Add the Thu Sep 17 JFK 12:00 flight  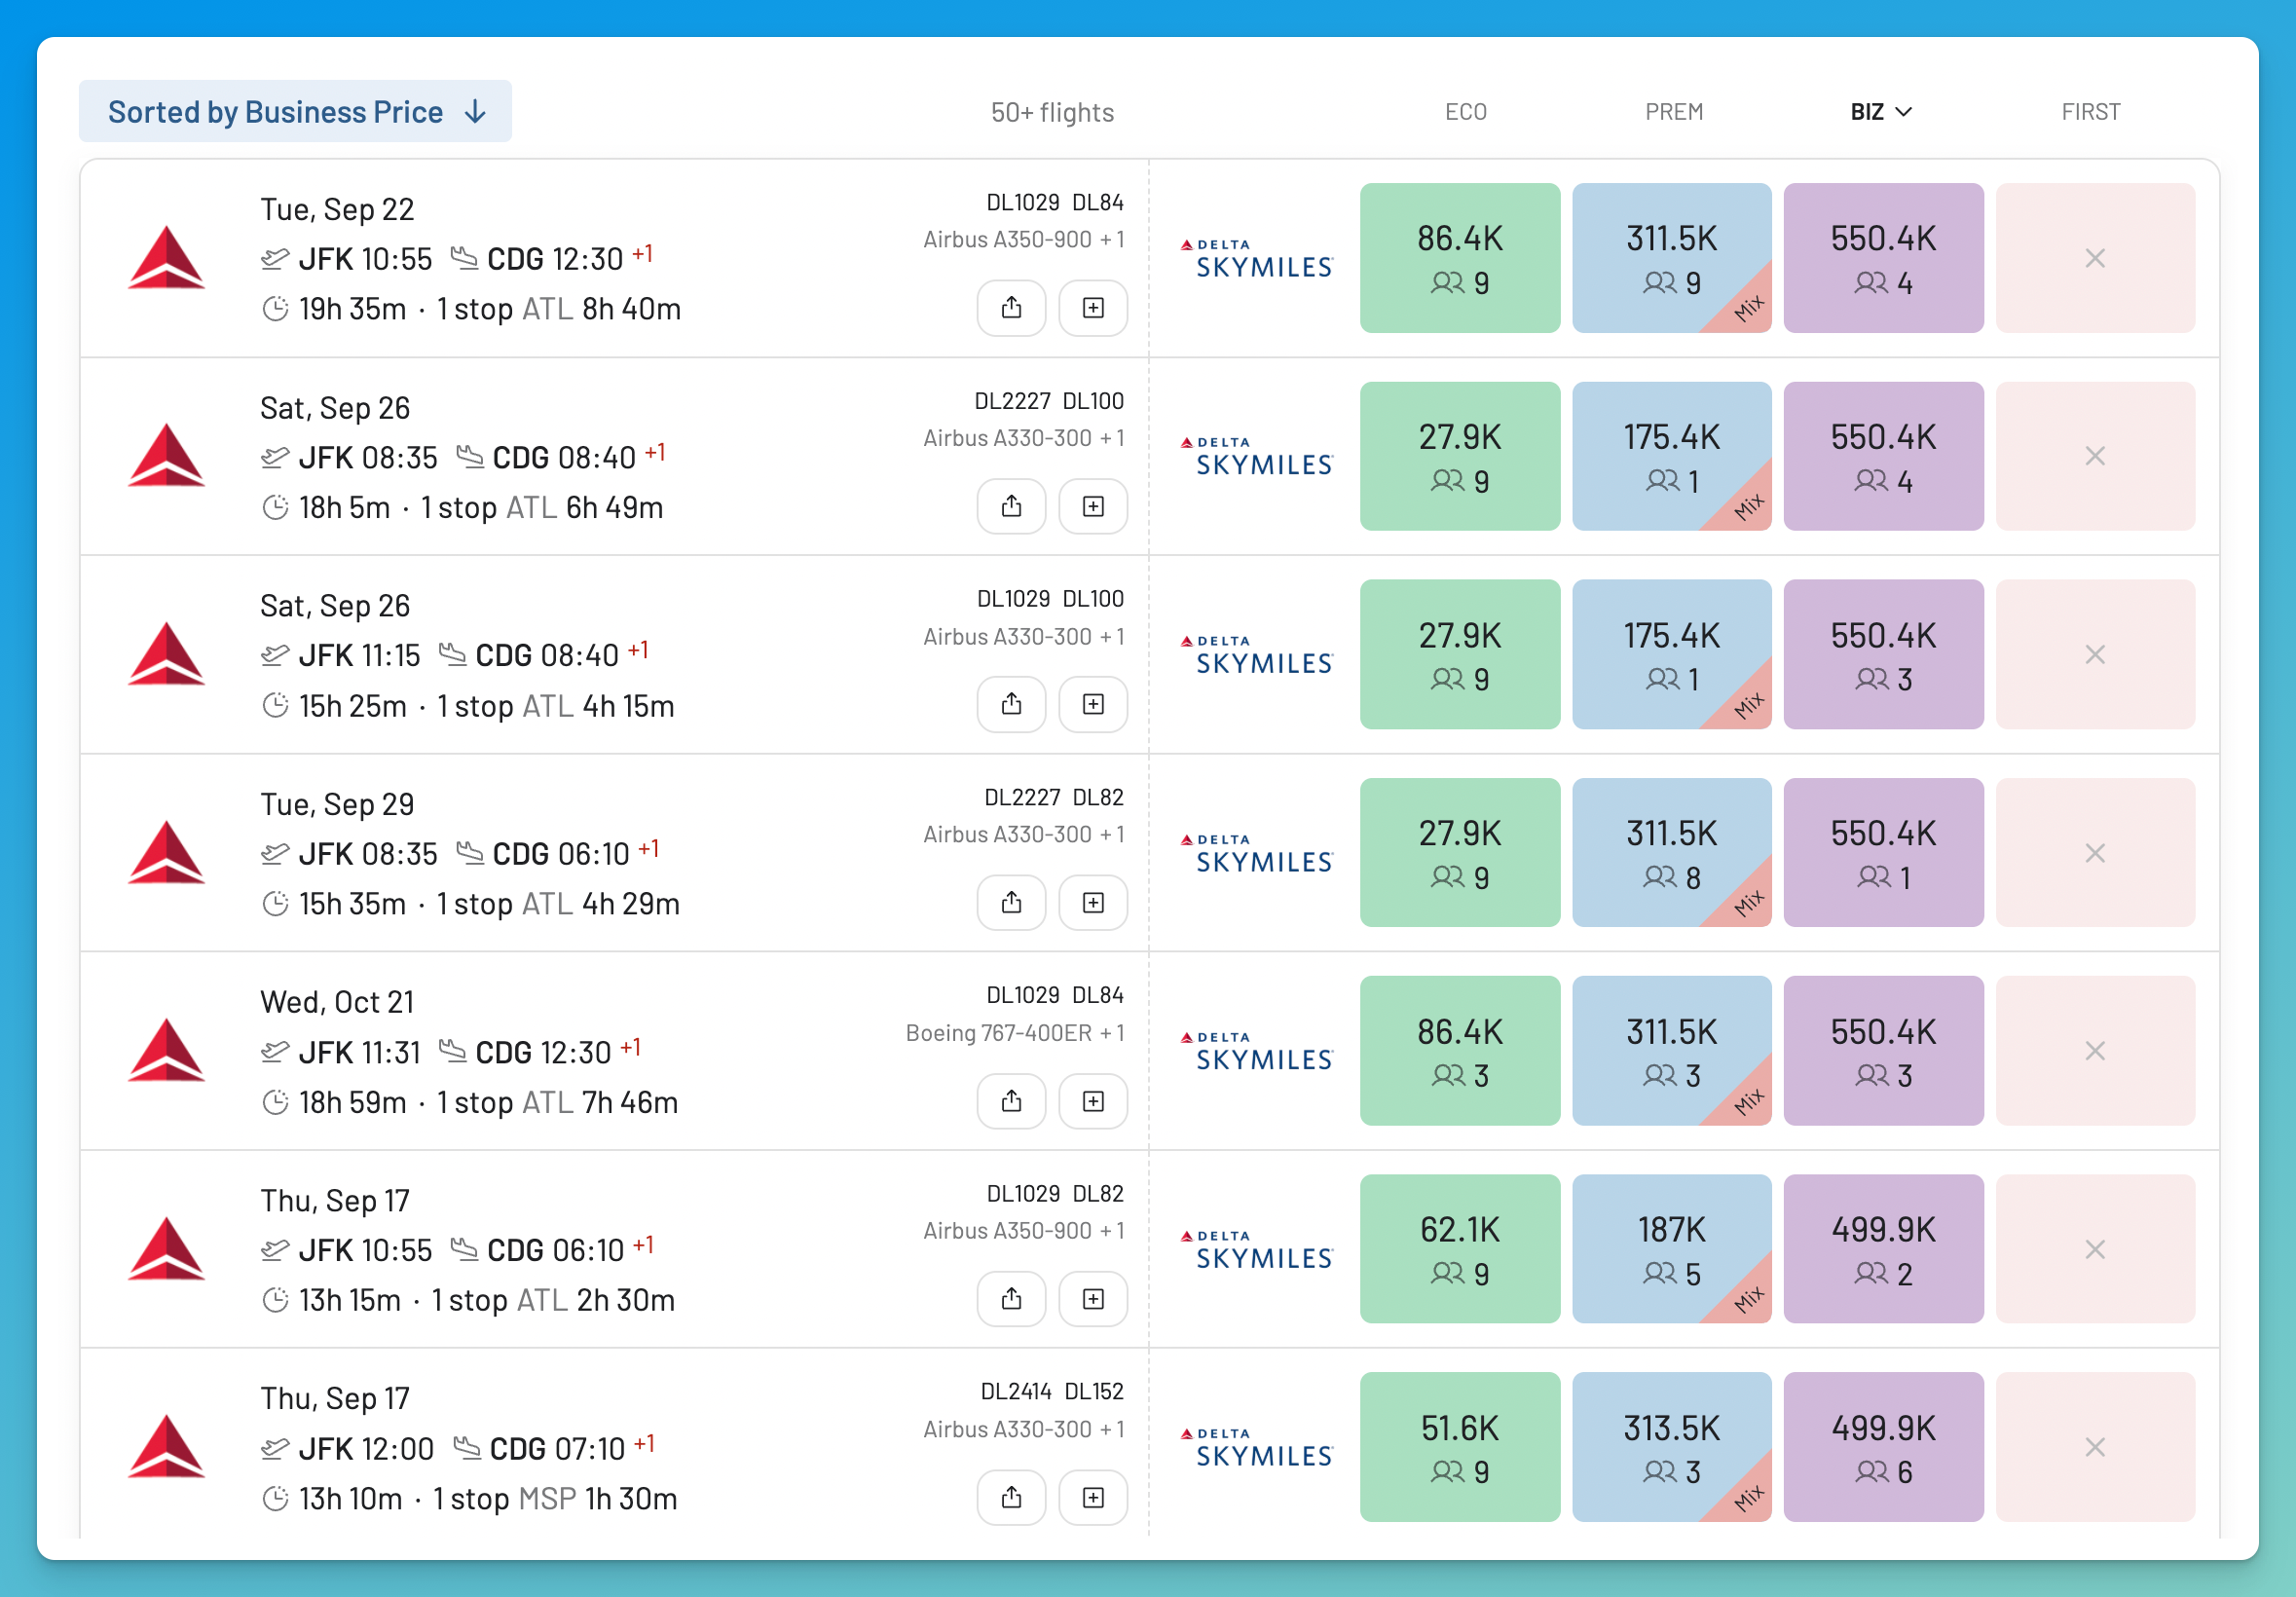coord(1093,1497)
